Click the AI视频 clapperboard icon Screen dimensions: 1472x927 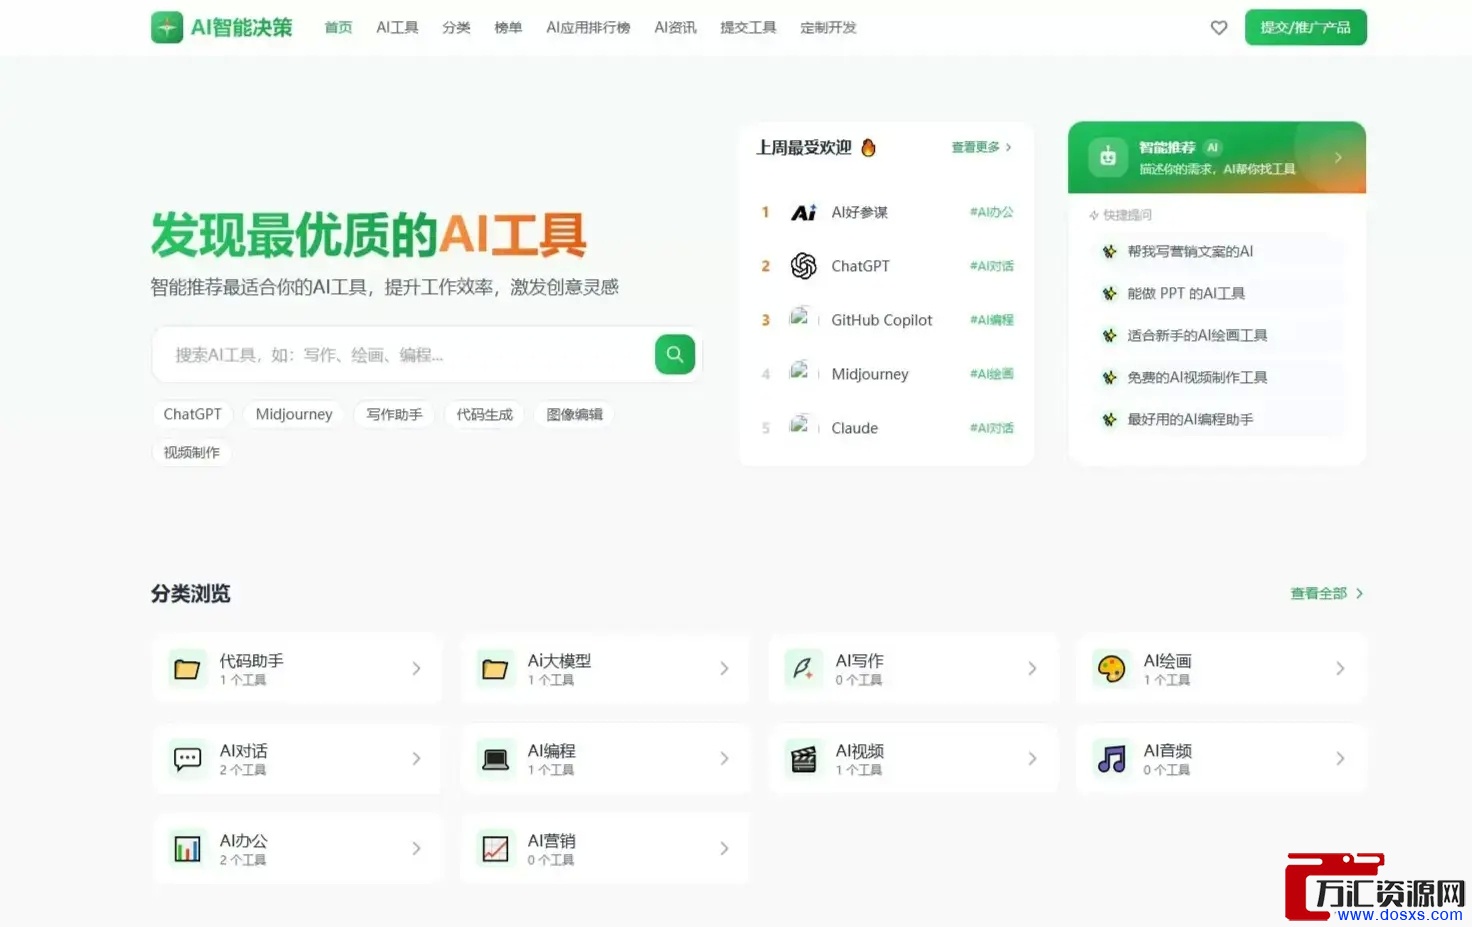tap(803, 759)
